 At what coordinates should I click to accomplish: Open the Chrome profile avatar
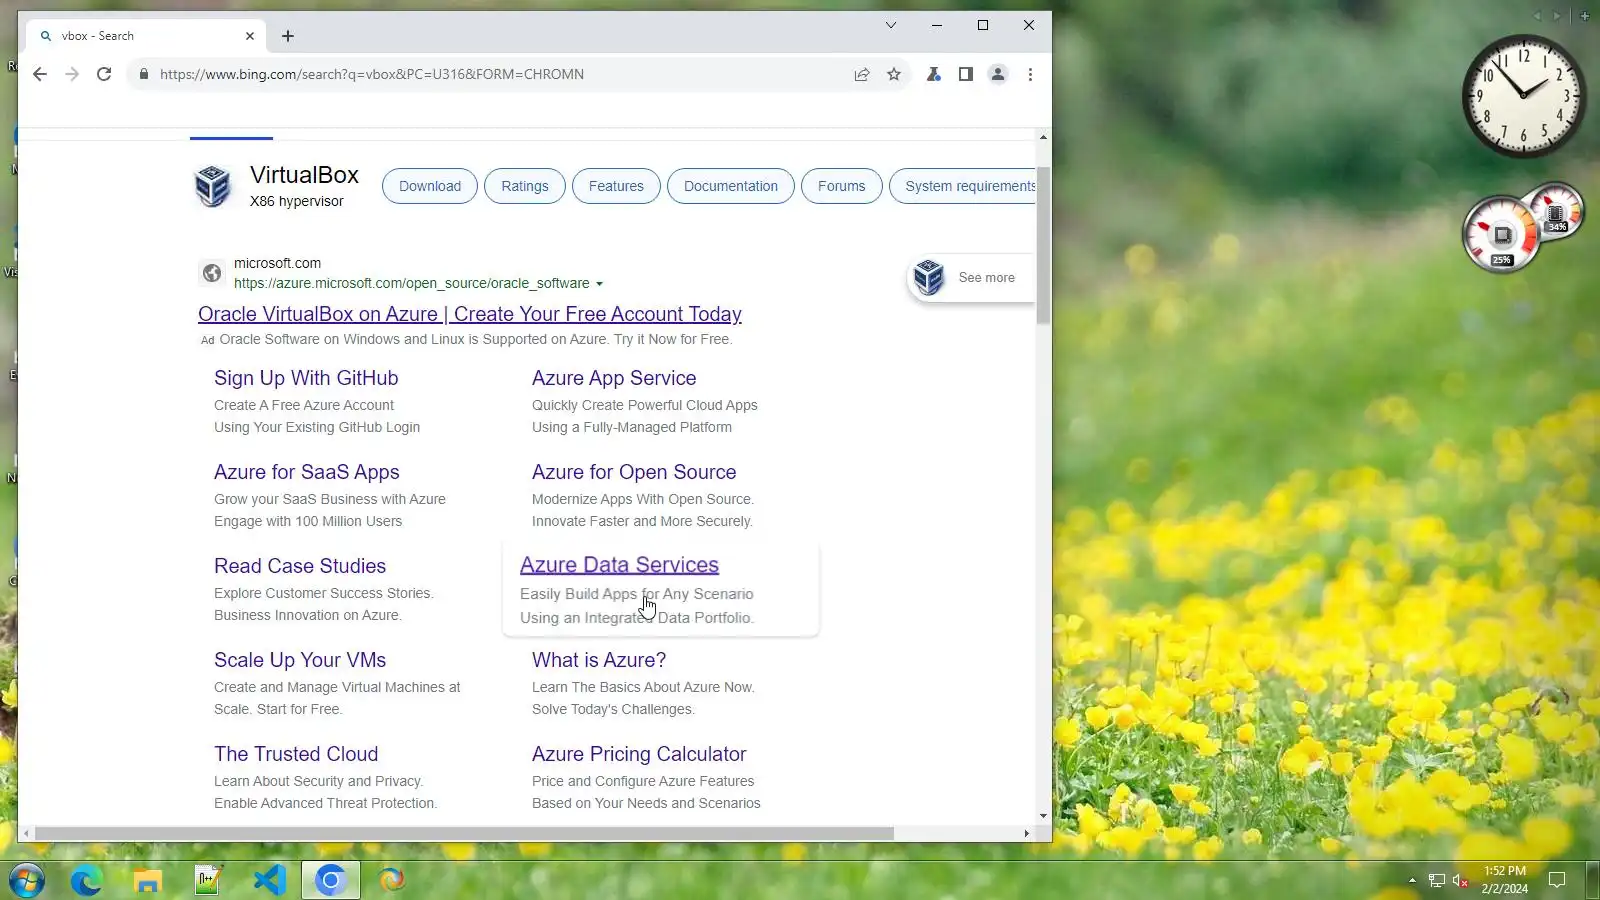click(x=998, y=74)
